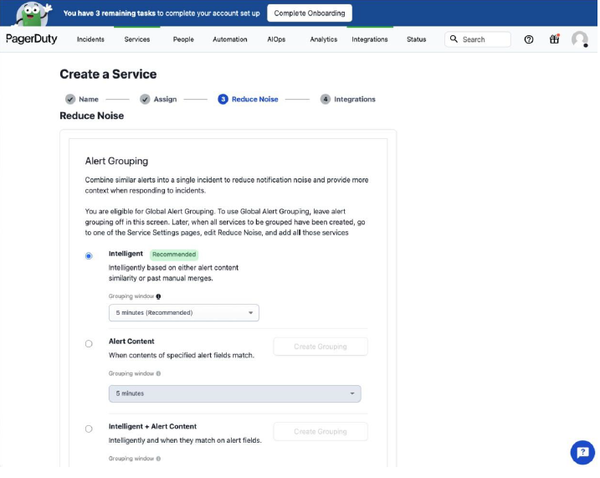Go to the Integrations nav item
Image resolution: width=600 pixels, height=478 pixels.
click(x=370, y=39)
